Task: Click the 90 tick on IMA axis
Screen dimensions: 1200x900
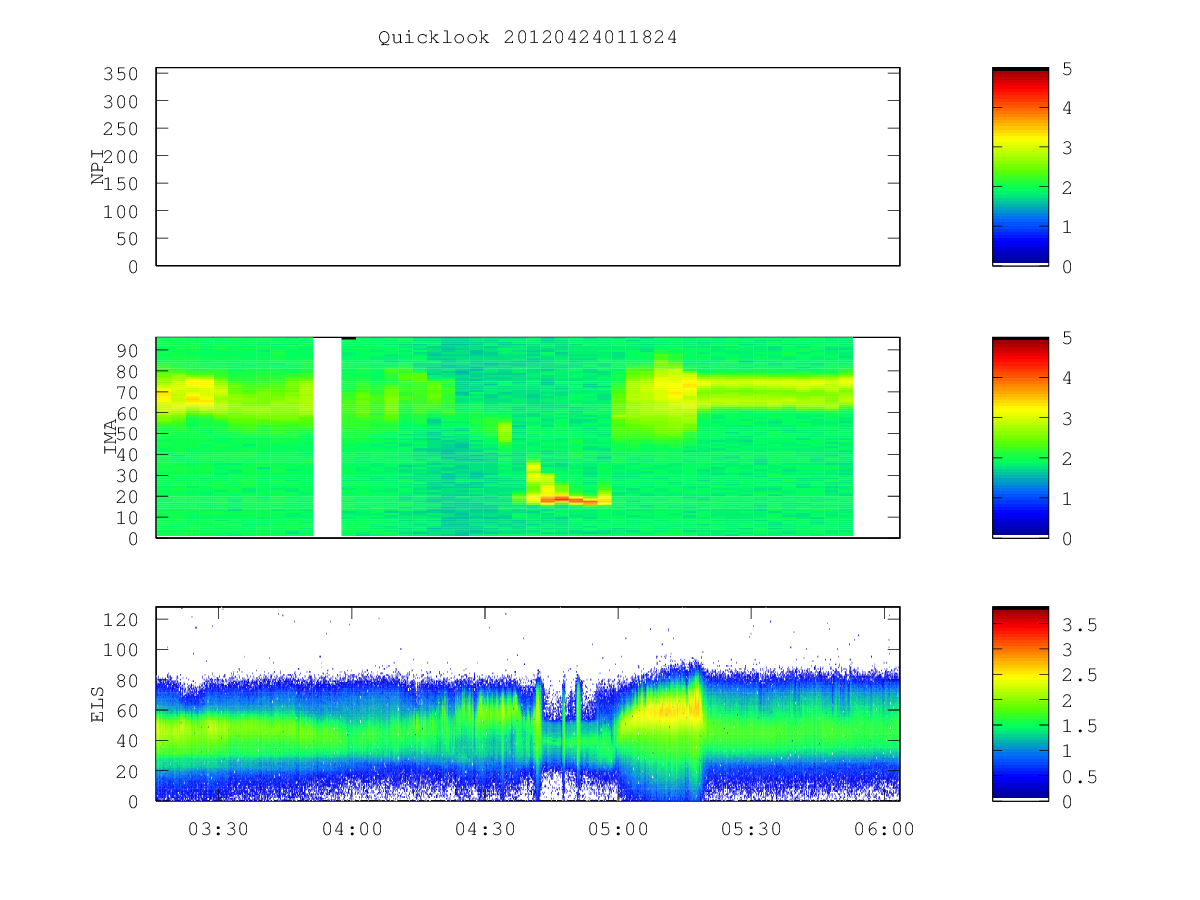Action: click(127, 350)
